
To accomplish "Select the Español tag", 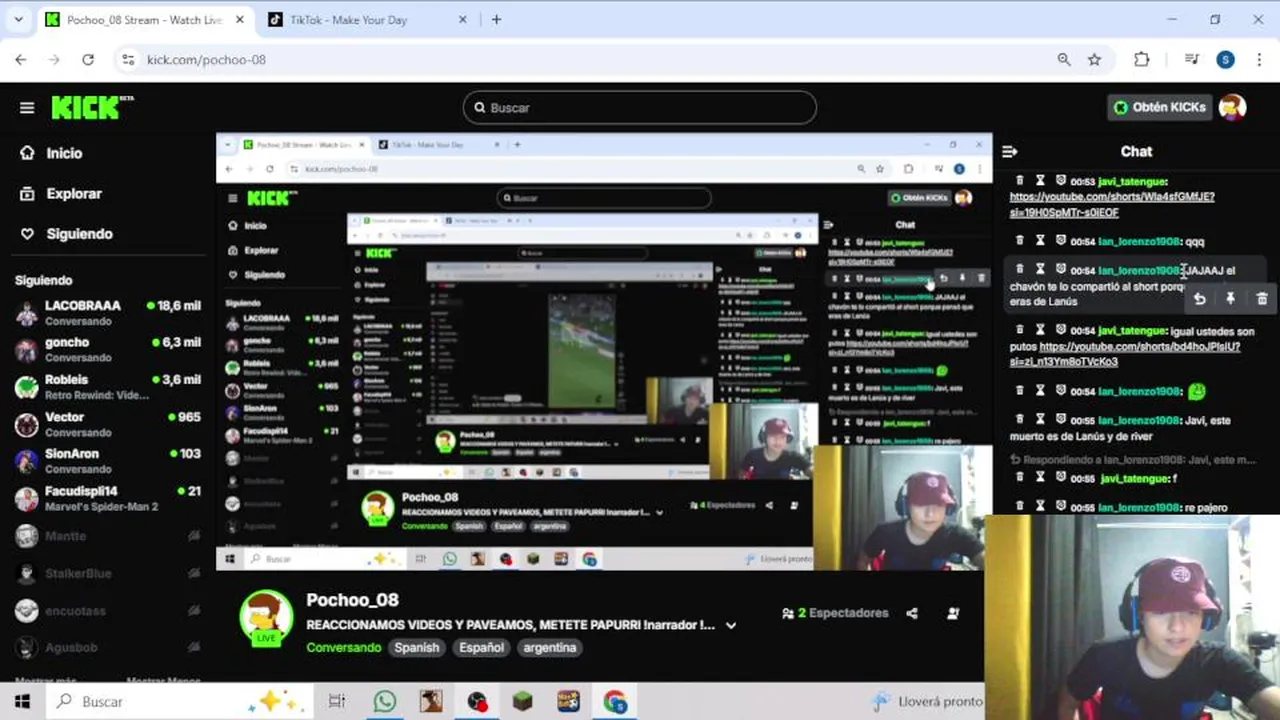I will pyautogui.click(x=481, y=647).
